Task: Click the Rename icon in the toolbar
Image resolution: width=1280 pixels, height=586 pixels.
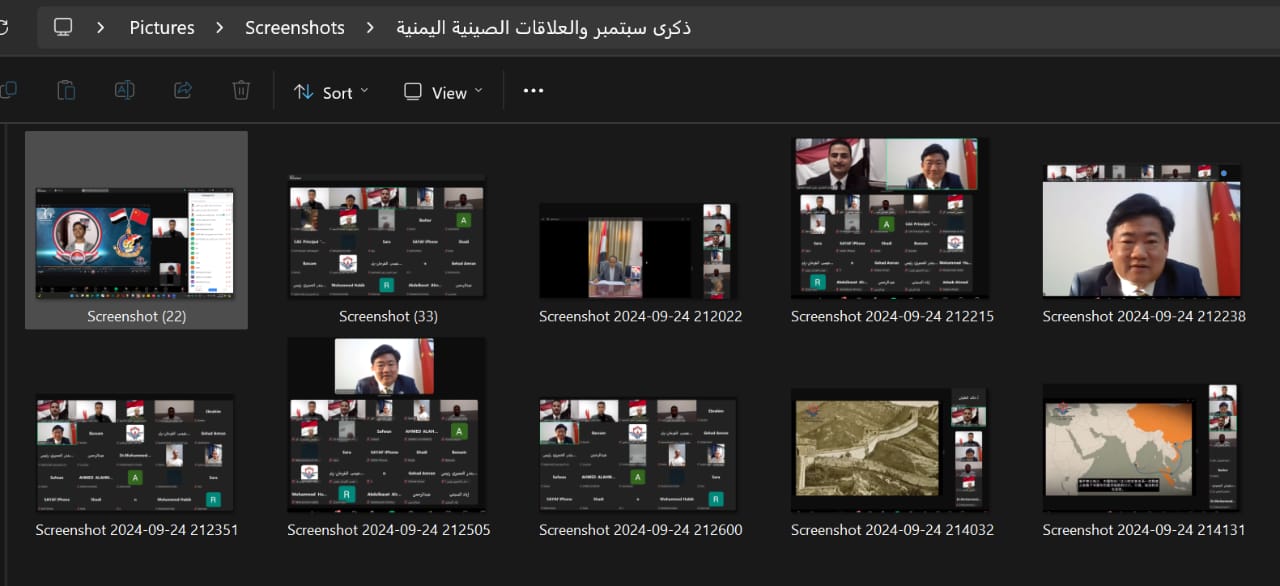Action: click(x=124, y=91)
